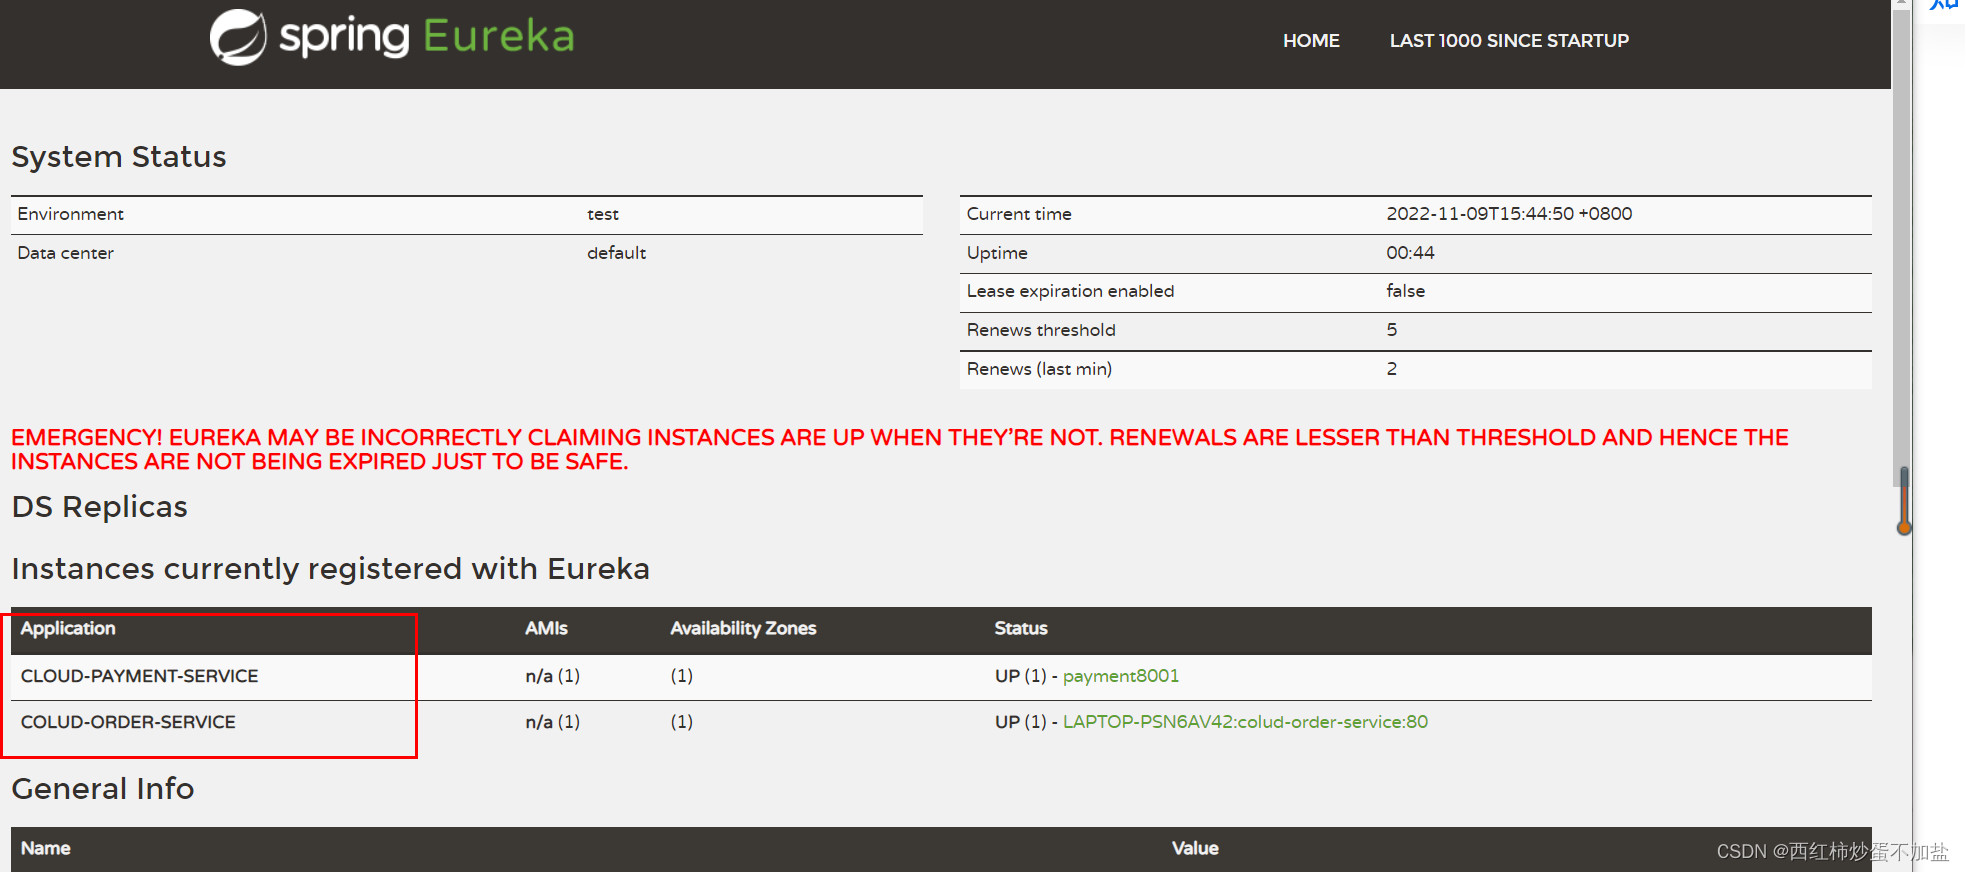Click the Current time label
1965x872 pixels.
[x=1019, y=214]
